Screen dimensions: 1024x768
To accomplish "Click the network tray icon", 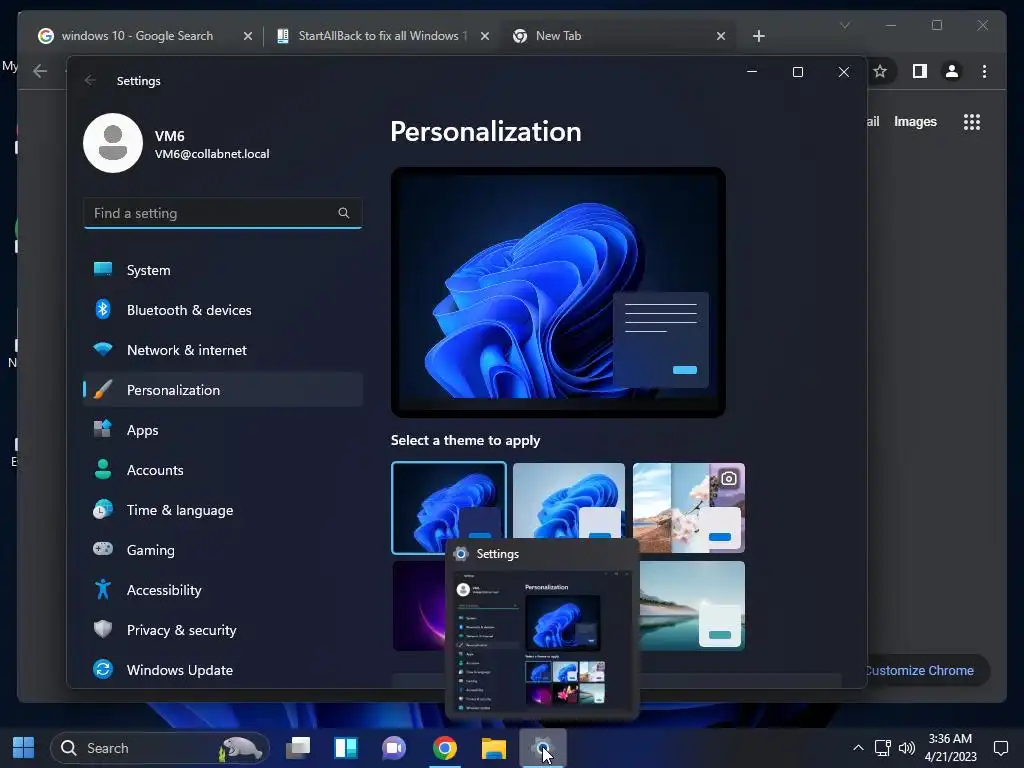I will pyautogui.click(x=882, y=748).
